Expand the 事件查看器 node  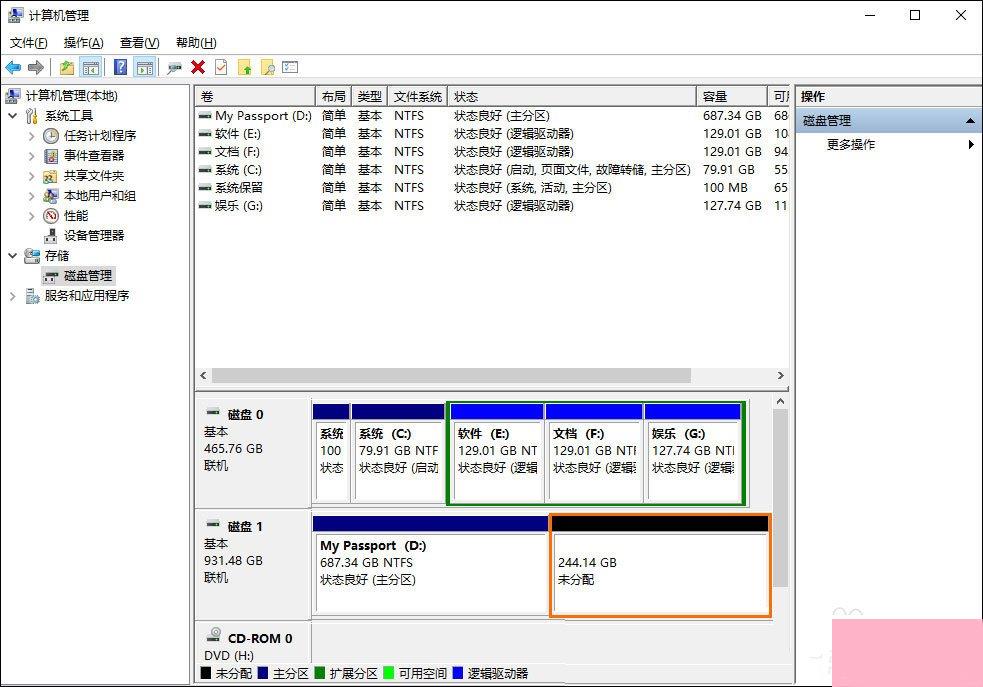[x=31, y=155]
